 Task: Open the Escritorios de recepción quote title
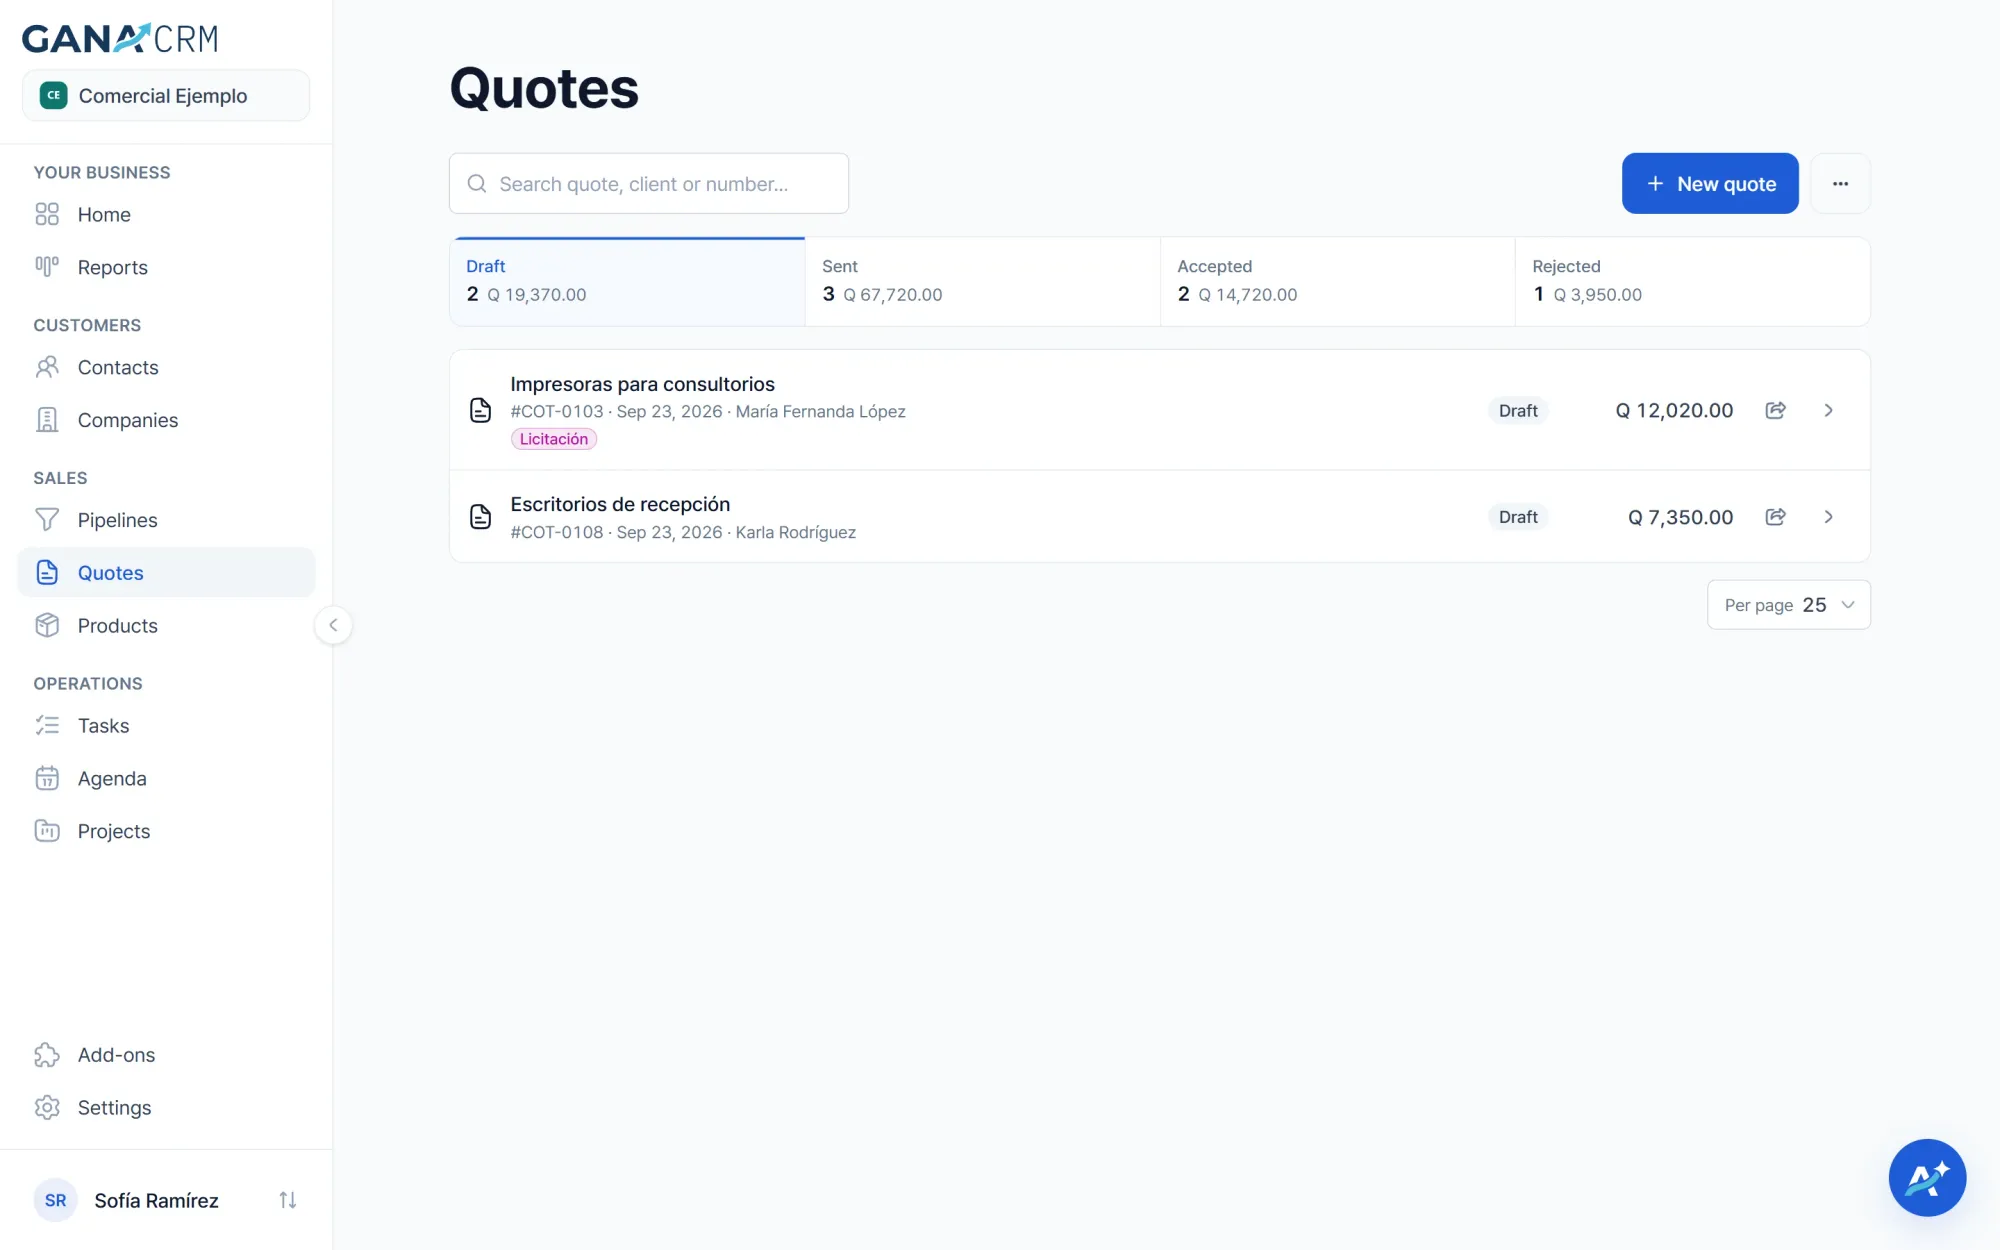point(620,504)
